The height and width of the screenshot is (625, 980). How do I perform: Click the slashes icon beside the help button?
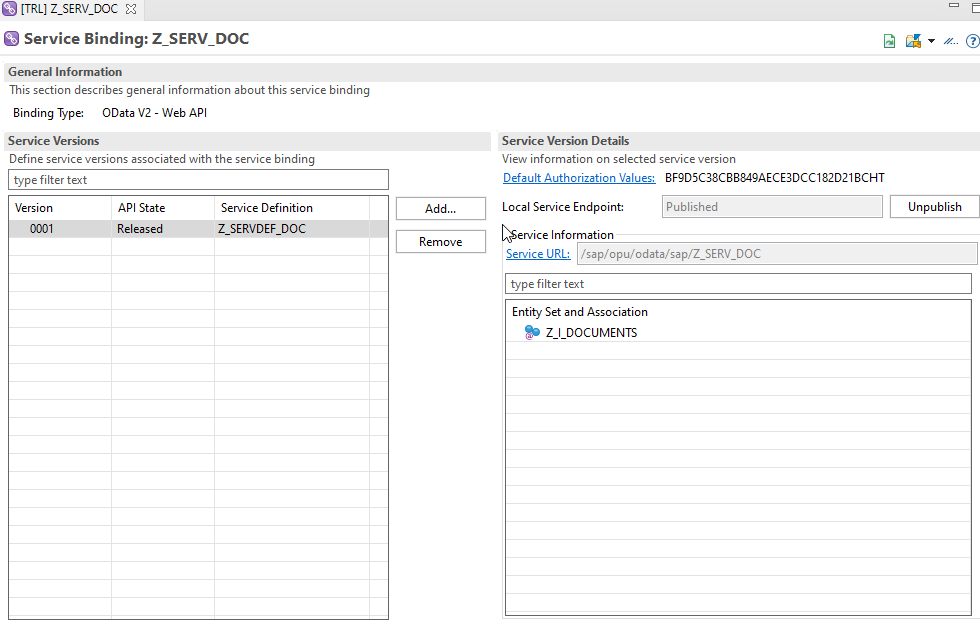[950, 41]
